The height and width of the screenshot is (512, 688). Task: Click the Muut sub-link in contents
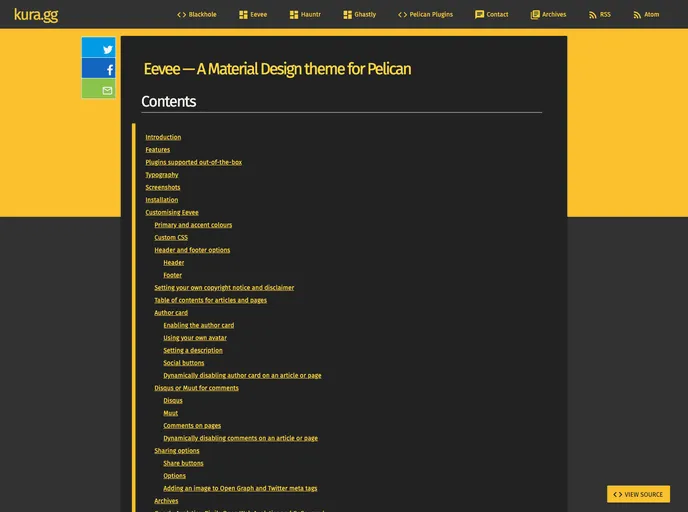coord(171,413)
